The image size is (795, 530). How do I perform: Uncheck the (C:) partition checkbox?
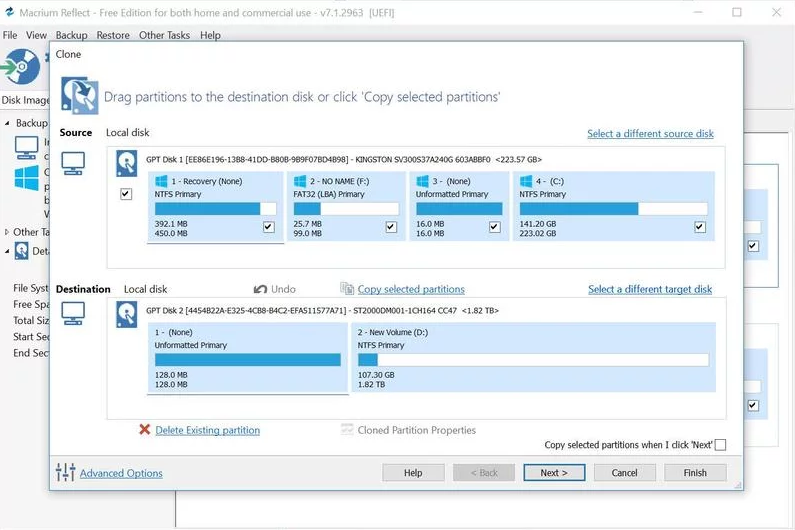pos(700,227)
